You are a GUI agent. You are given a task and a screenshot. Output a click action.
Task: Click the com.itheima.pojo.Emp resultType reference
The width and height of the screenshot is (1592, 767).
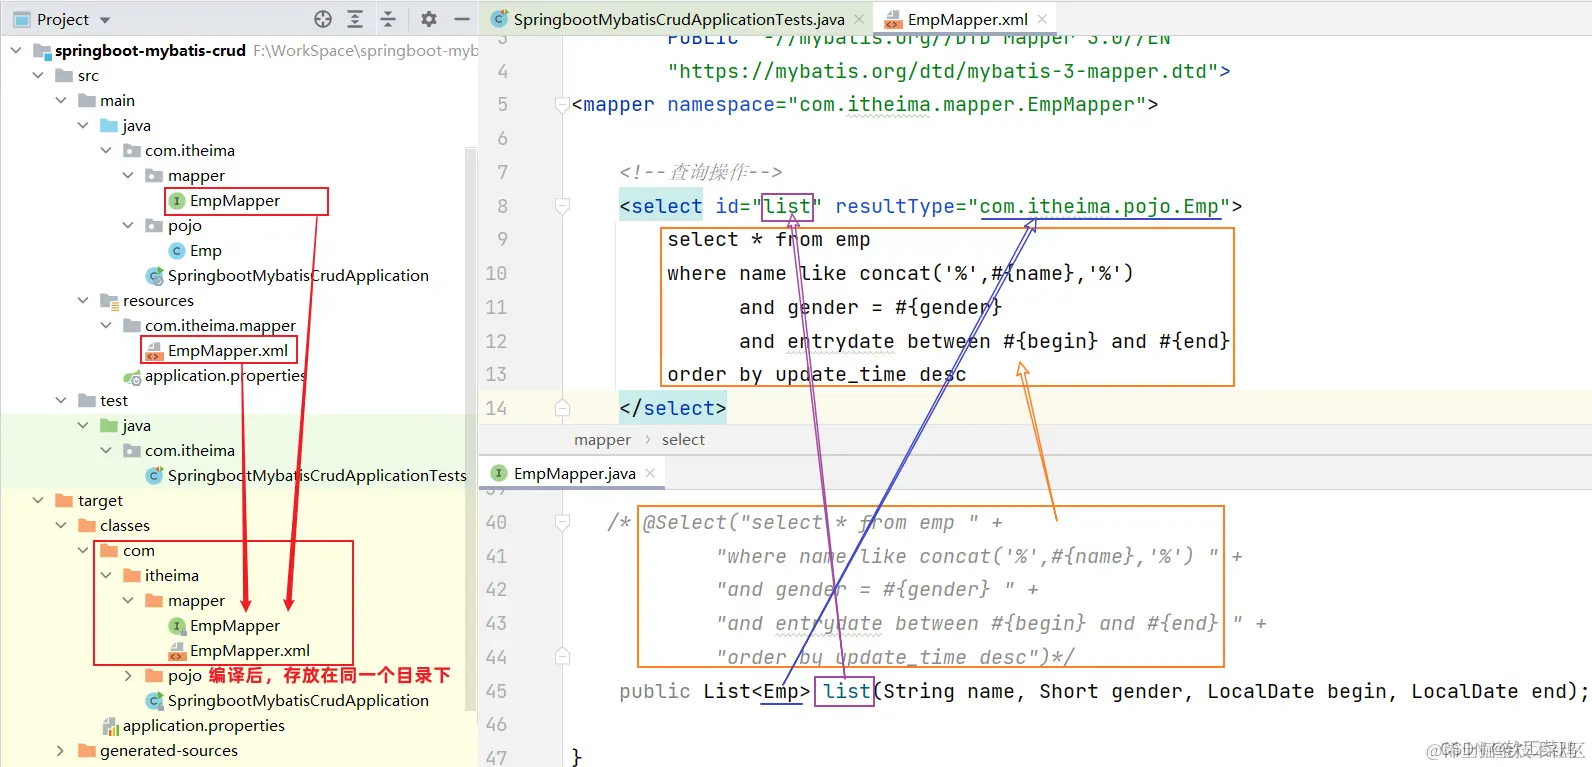(x=1098, y=206)
